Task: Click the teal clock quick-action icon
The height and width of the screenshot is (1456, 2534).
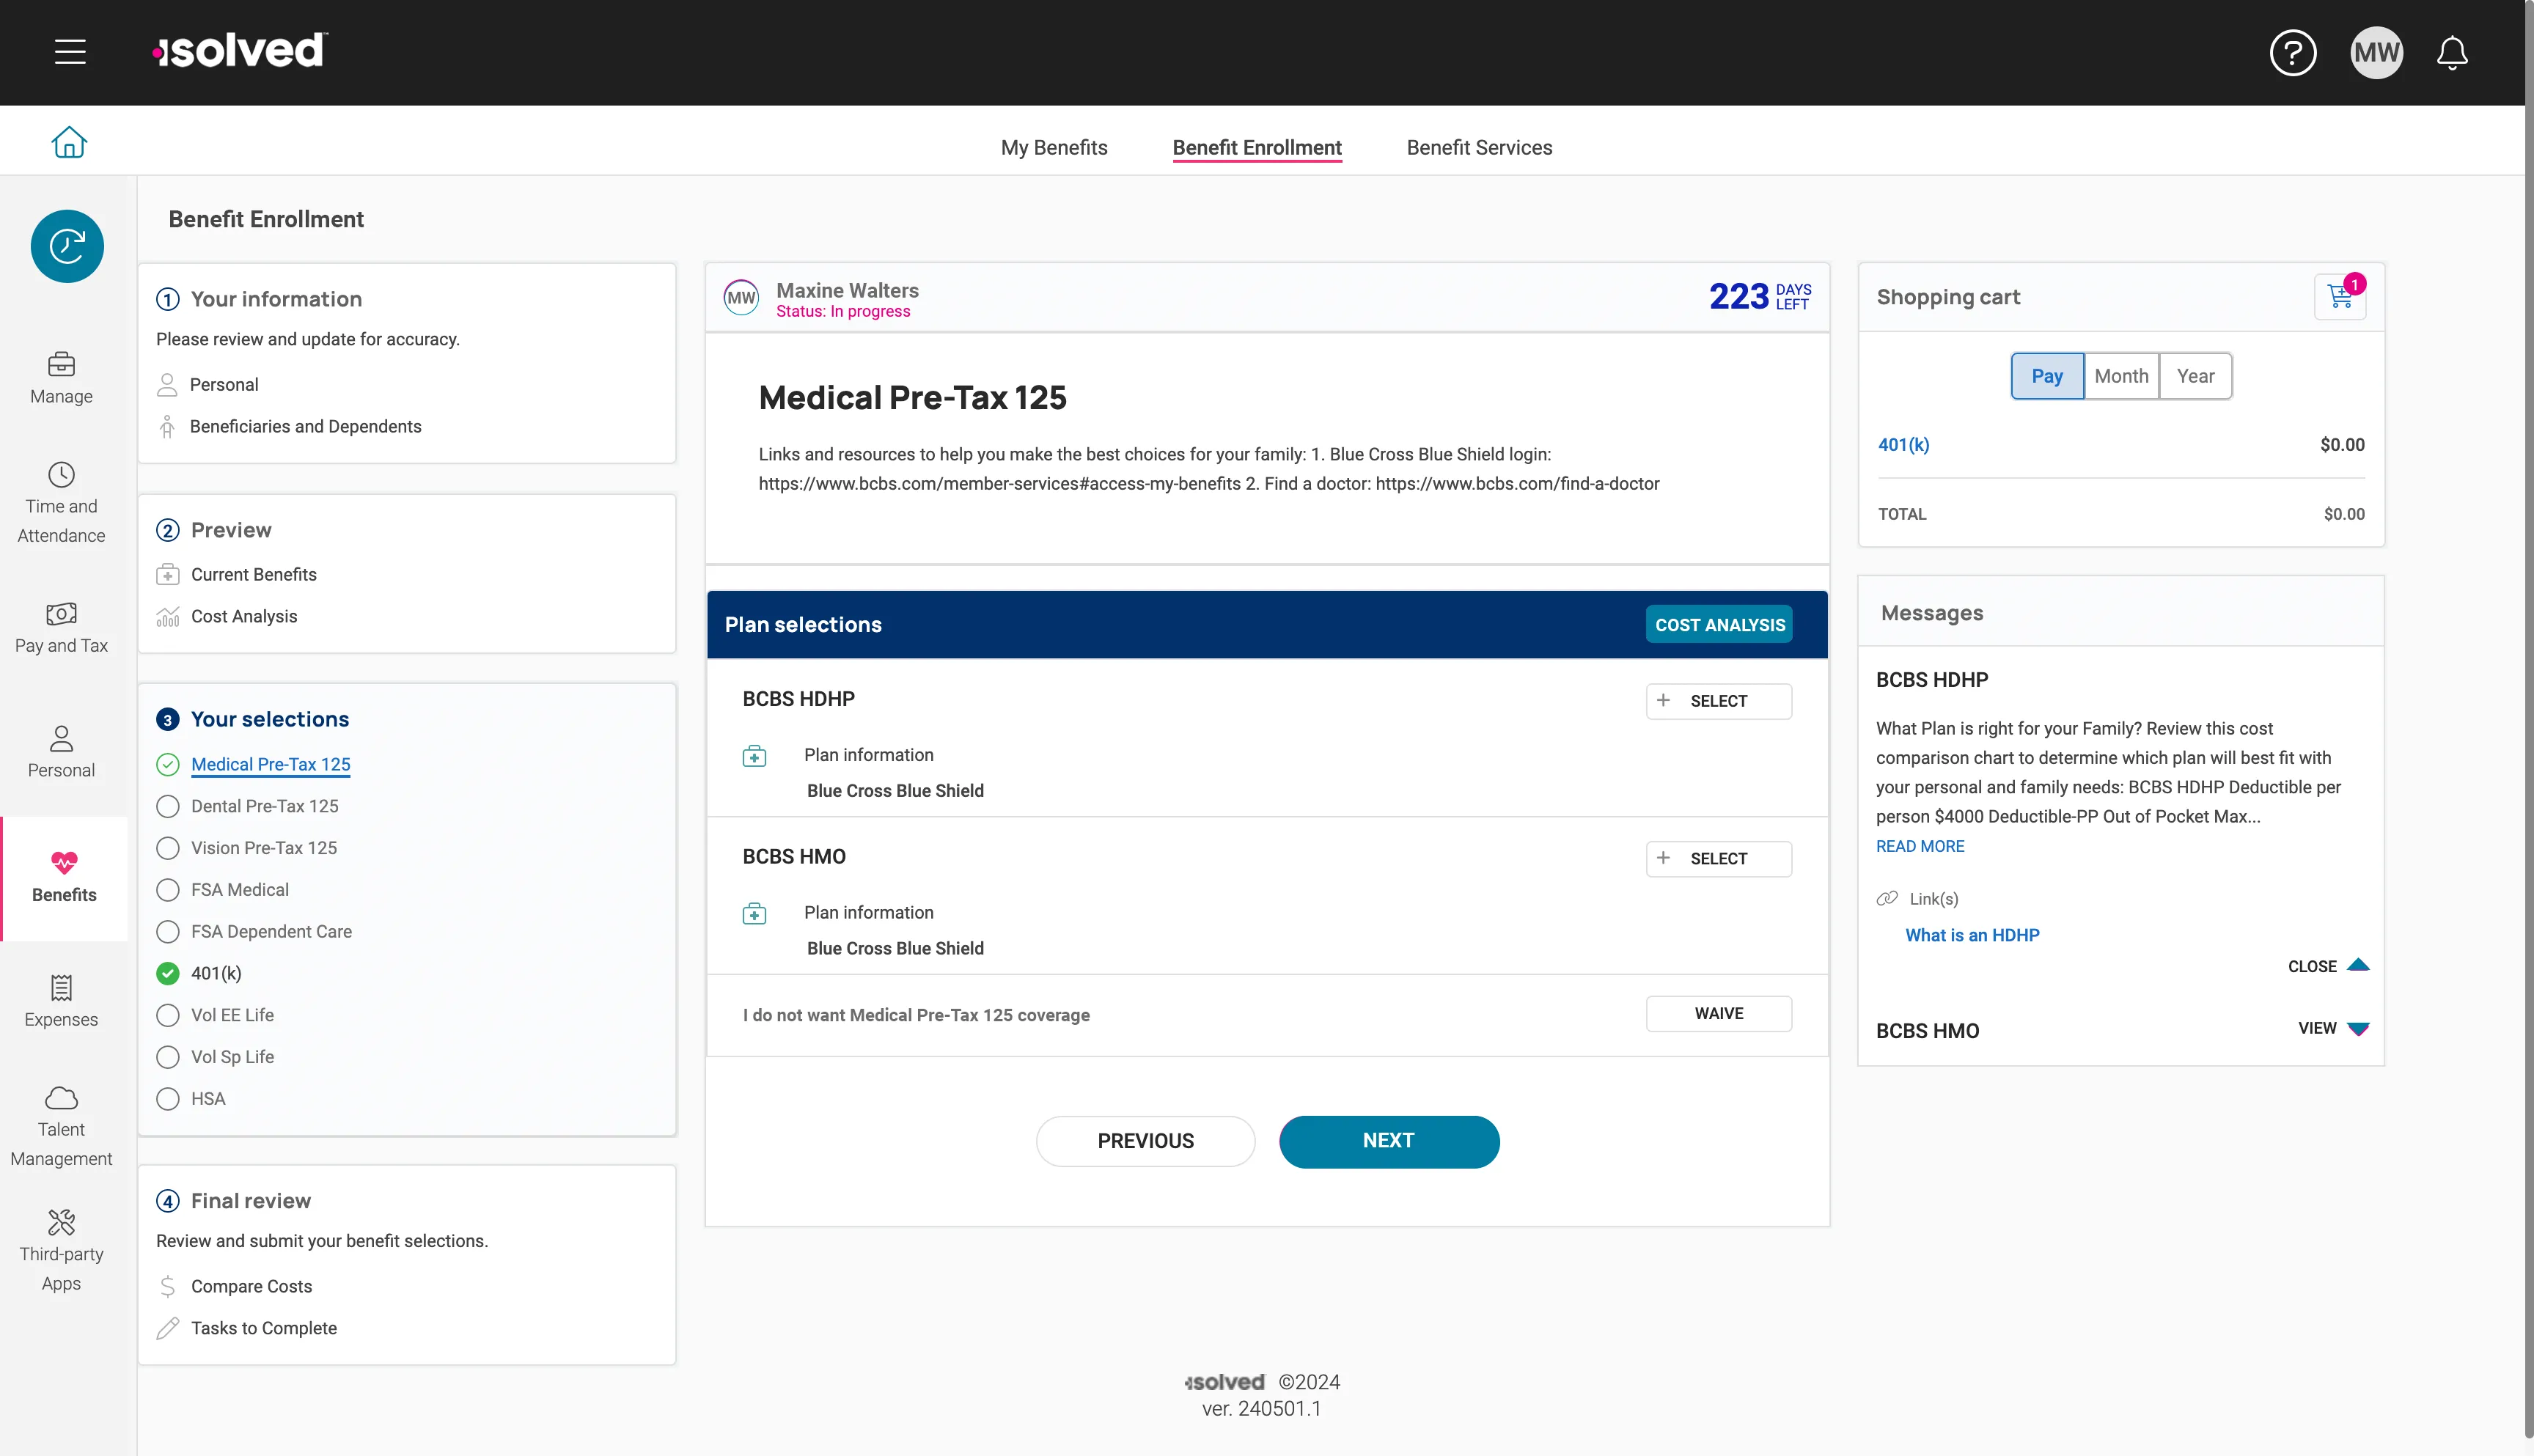Action: pos(67,246)
